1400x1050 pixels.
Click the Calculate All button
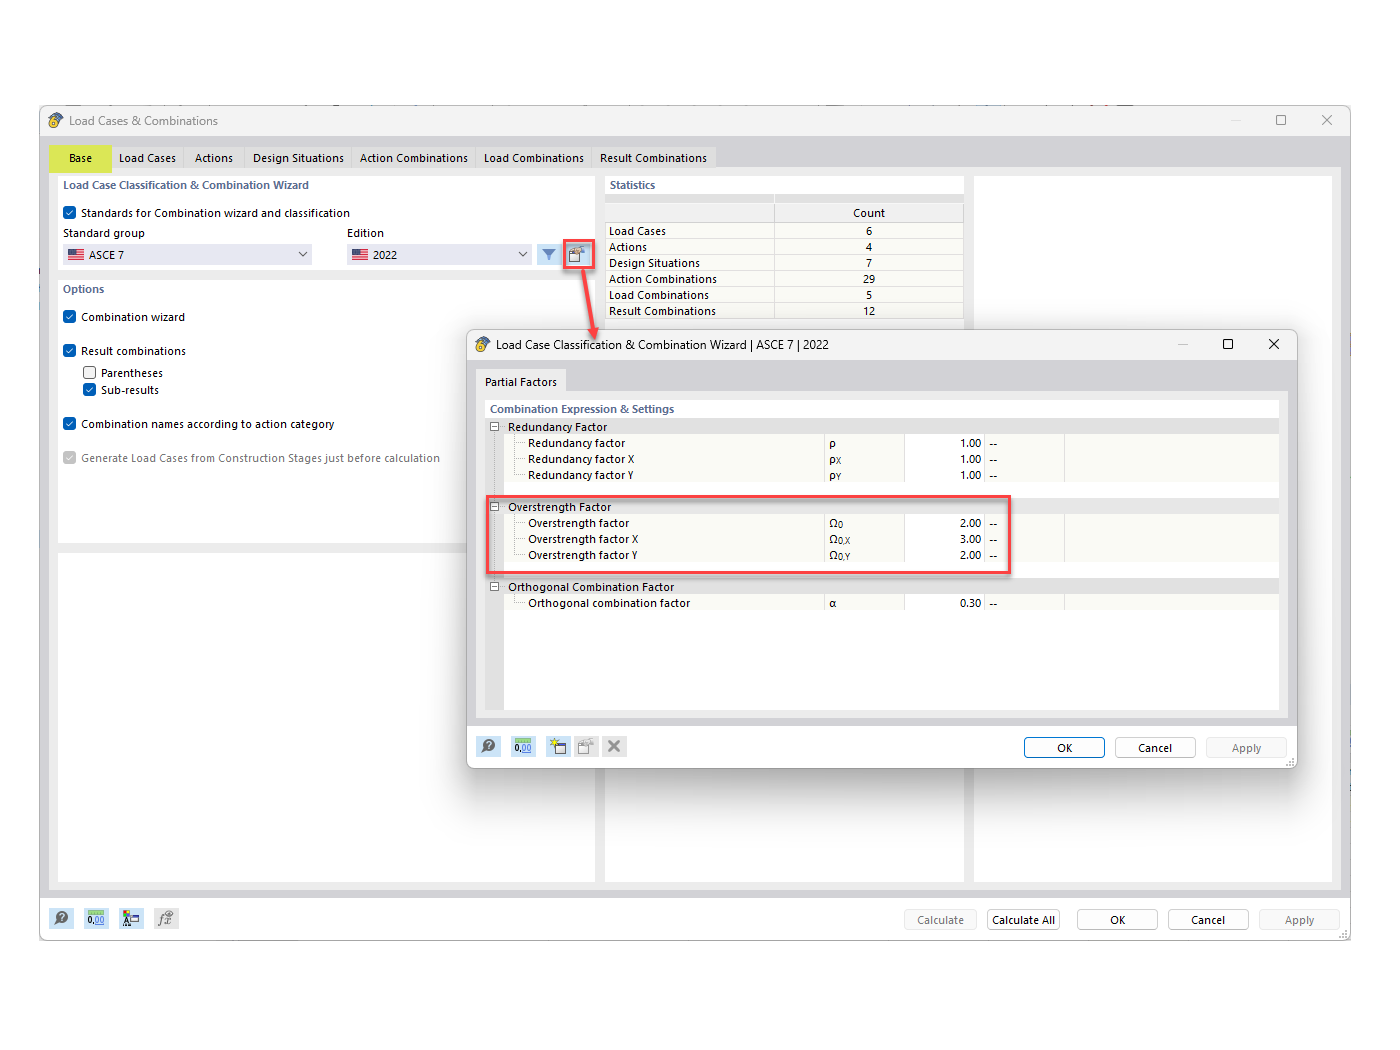click(1023, 919)
